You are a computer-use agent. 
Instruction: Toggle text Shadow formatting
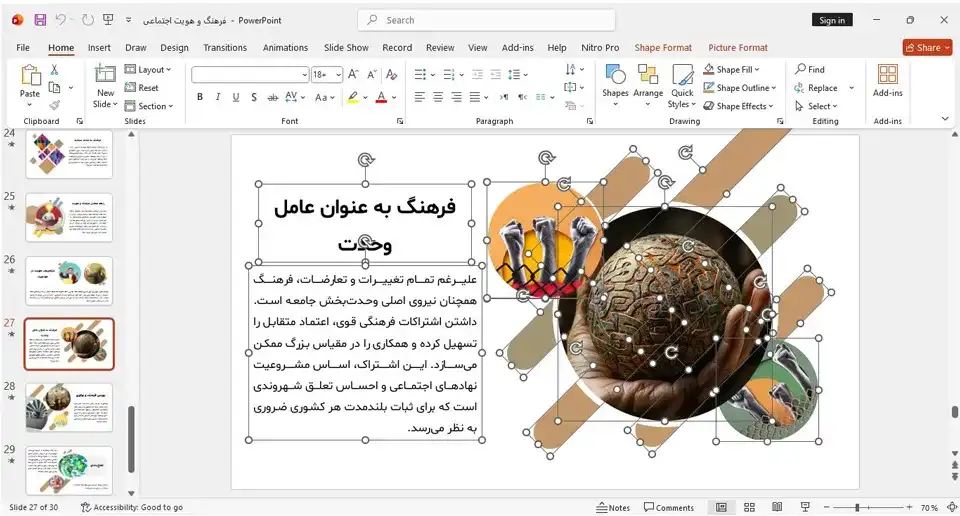click(253, 97)
